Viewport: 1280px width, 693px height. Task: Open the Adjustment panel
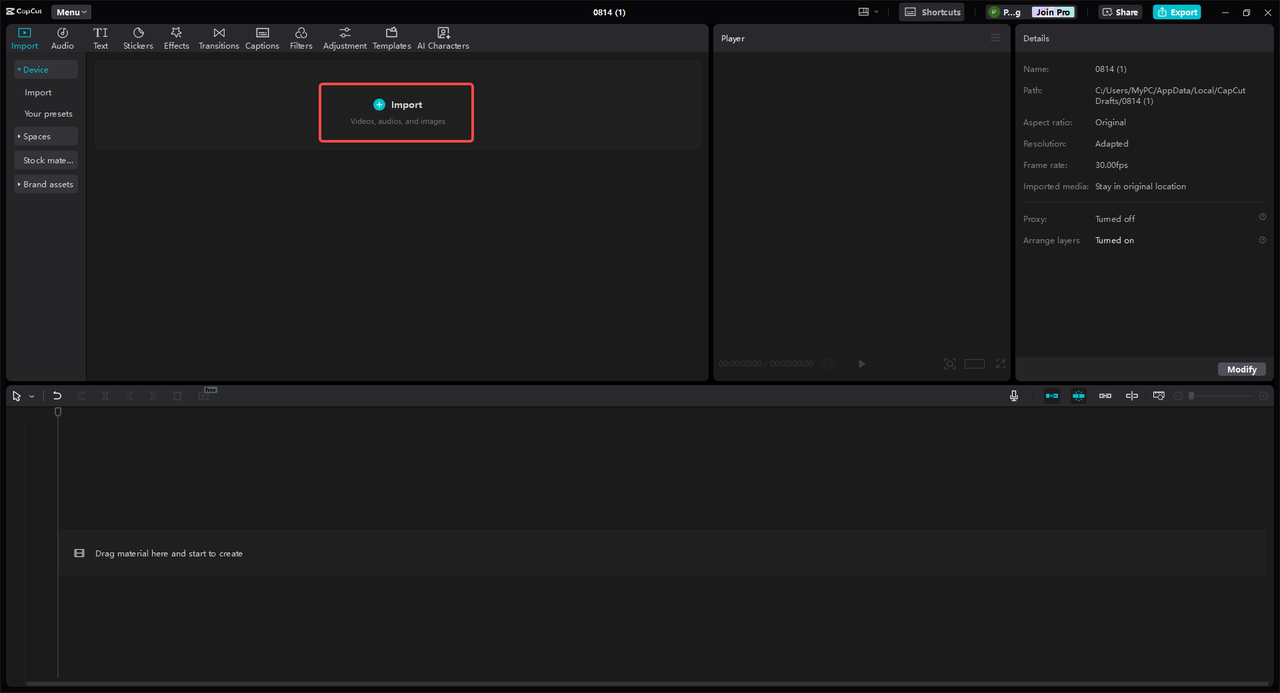pos(345,39)
